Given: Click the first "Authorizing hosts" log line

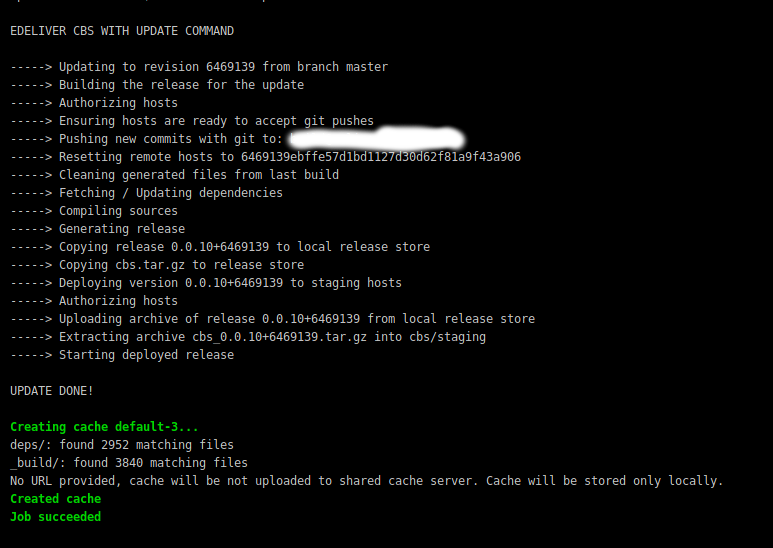Looking at the screenshot, I should [118, 103].
